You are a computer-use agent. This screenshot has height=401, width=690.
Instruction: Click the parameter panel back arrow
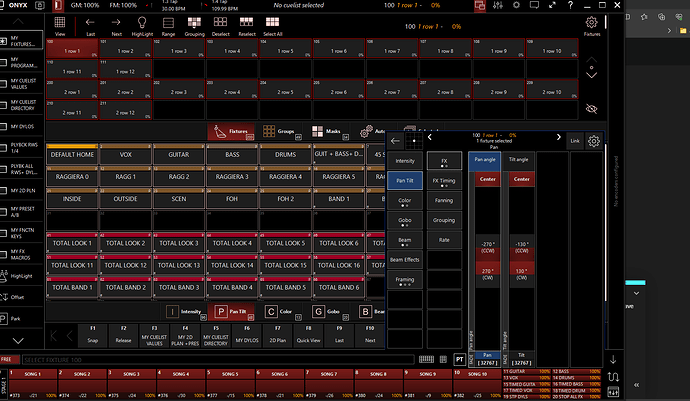point(395,141)
